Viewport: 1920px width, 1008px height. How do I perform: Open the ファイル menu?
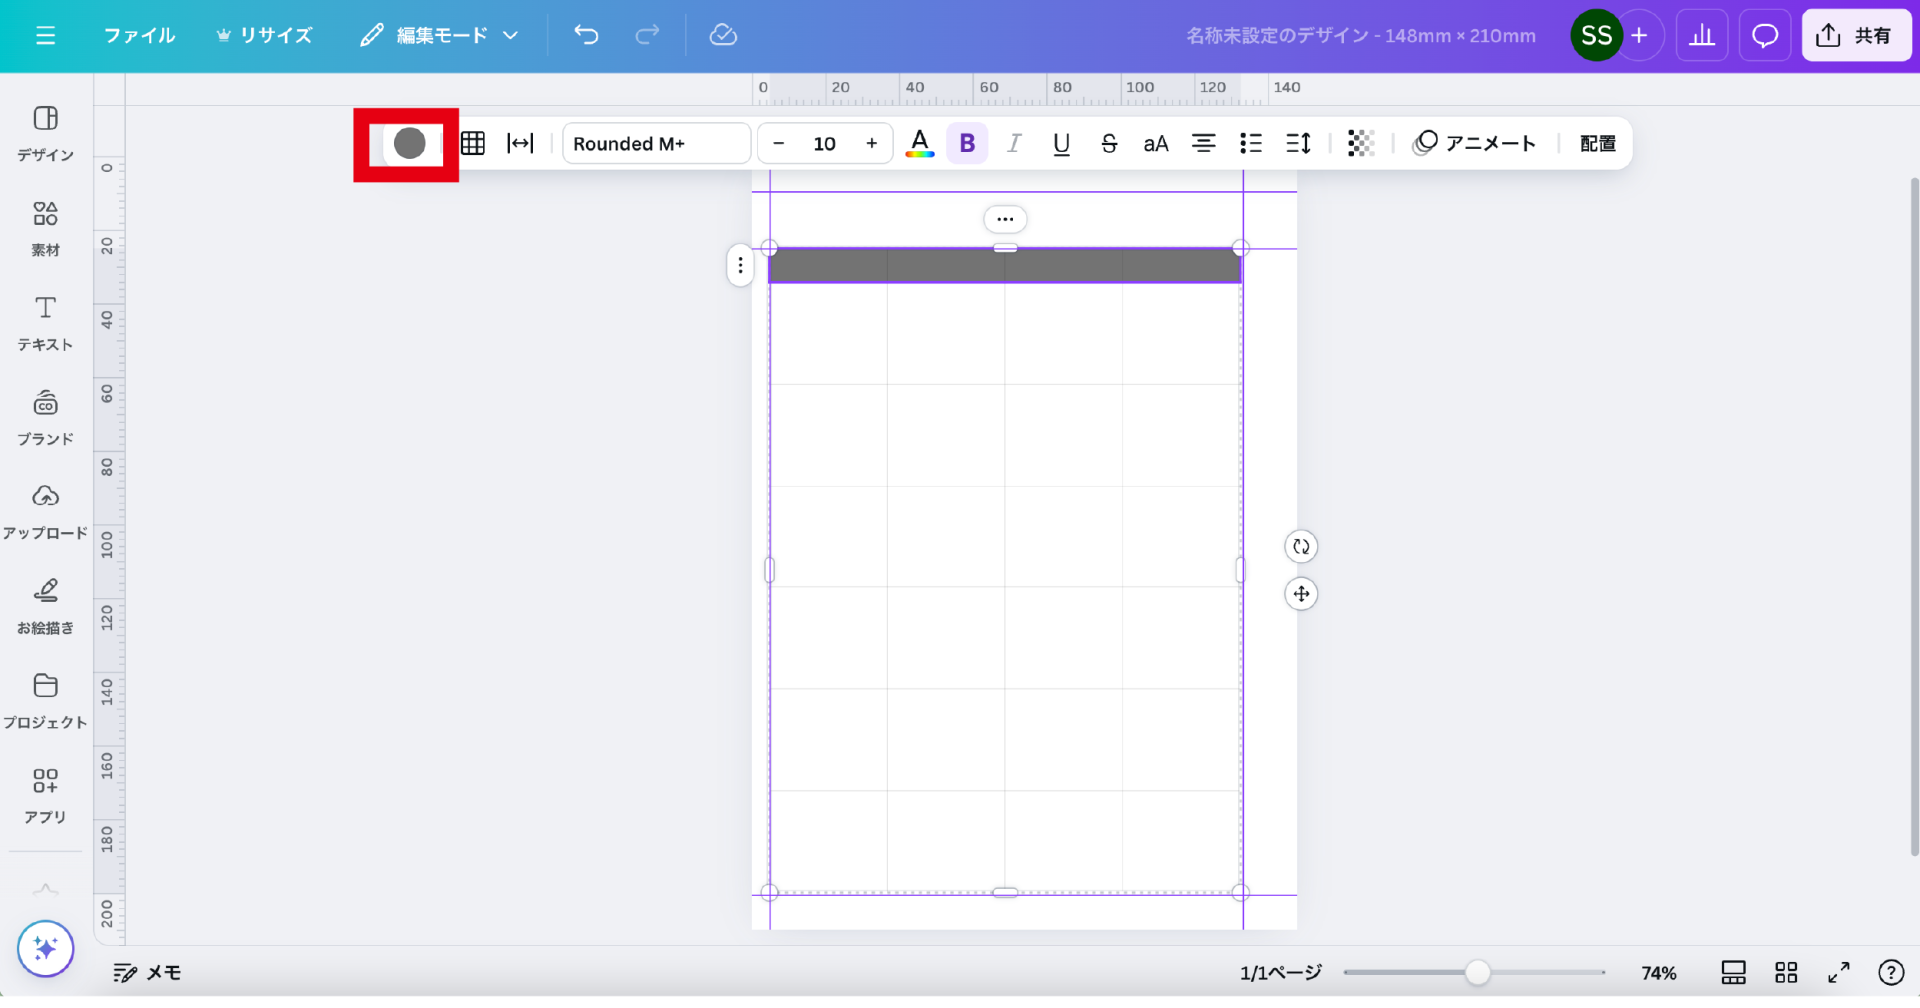[139, 36]
